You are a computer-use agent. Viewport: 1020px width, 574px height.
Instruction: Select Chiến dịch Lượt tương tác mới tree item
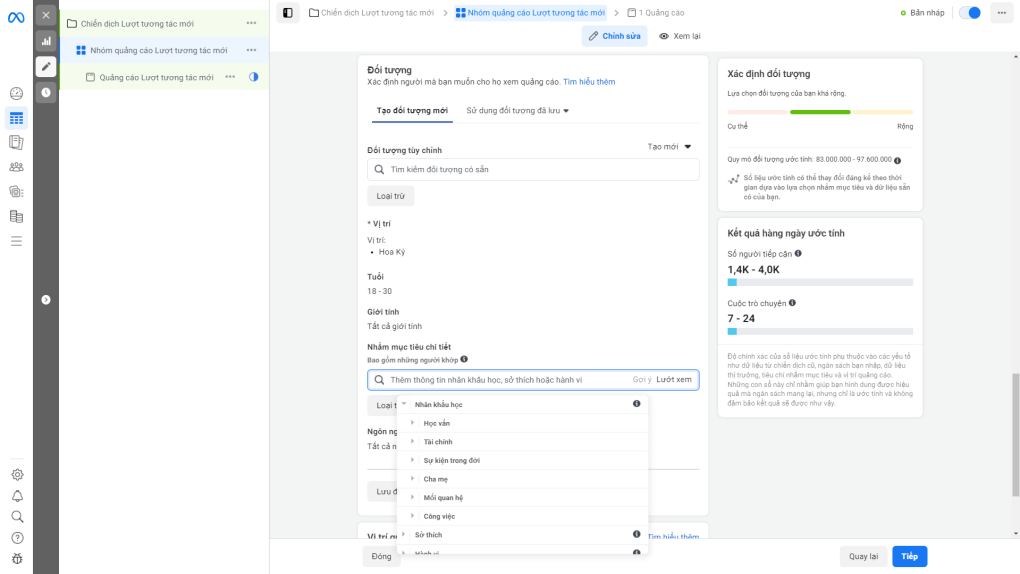pyautogui.click(x=137, y=23)
